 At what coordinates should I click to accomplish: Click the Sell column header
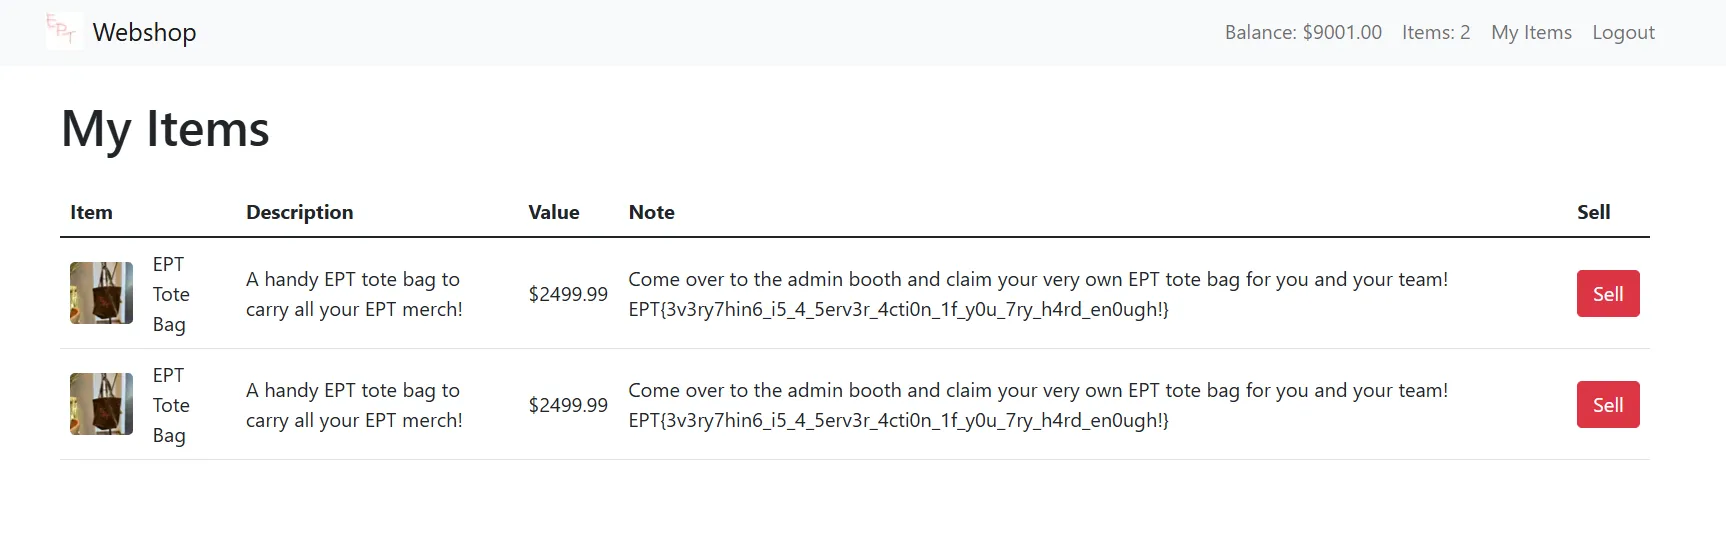(1593, 212)
